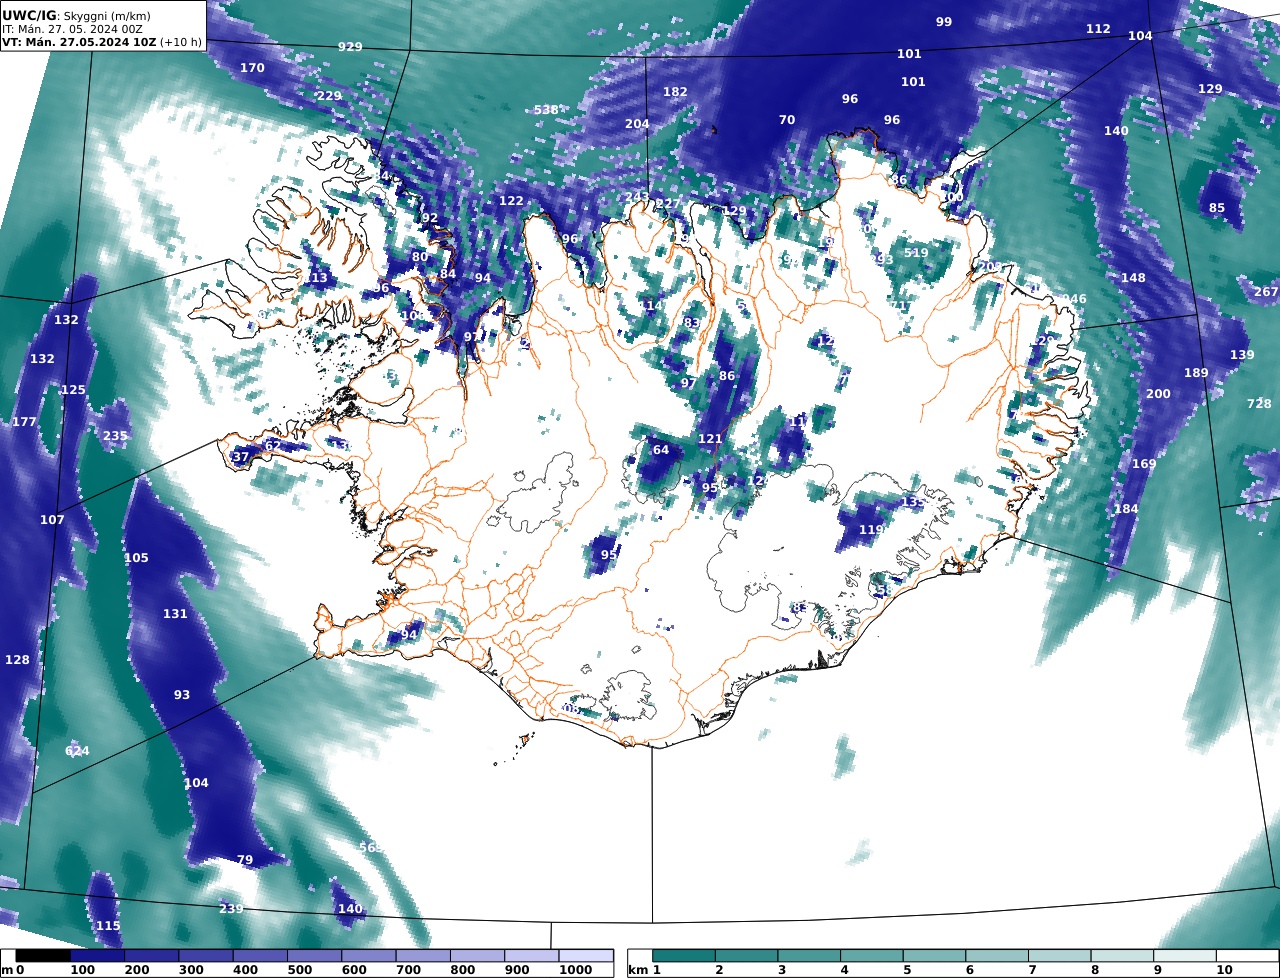Click the near-white 9–10 km legend swatch
This screenshot has height=978, width=1280.
click(x=1185, y=956)
